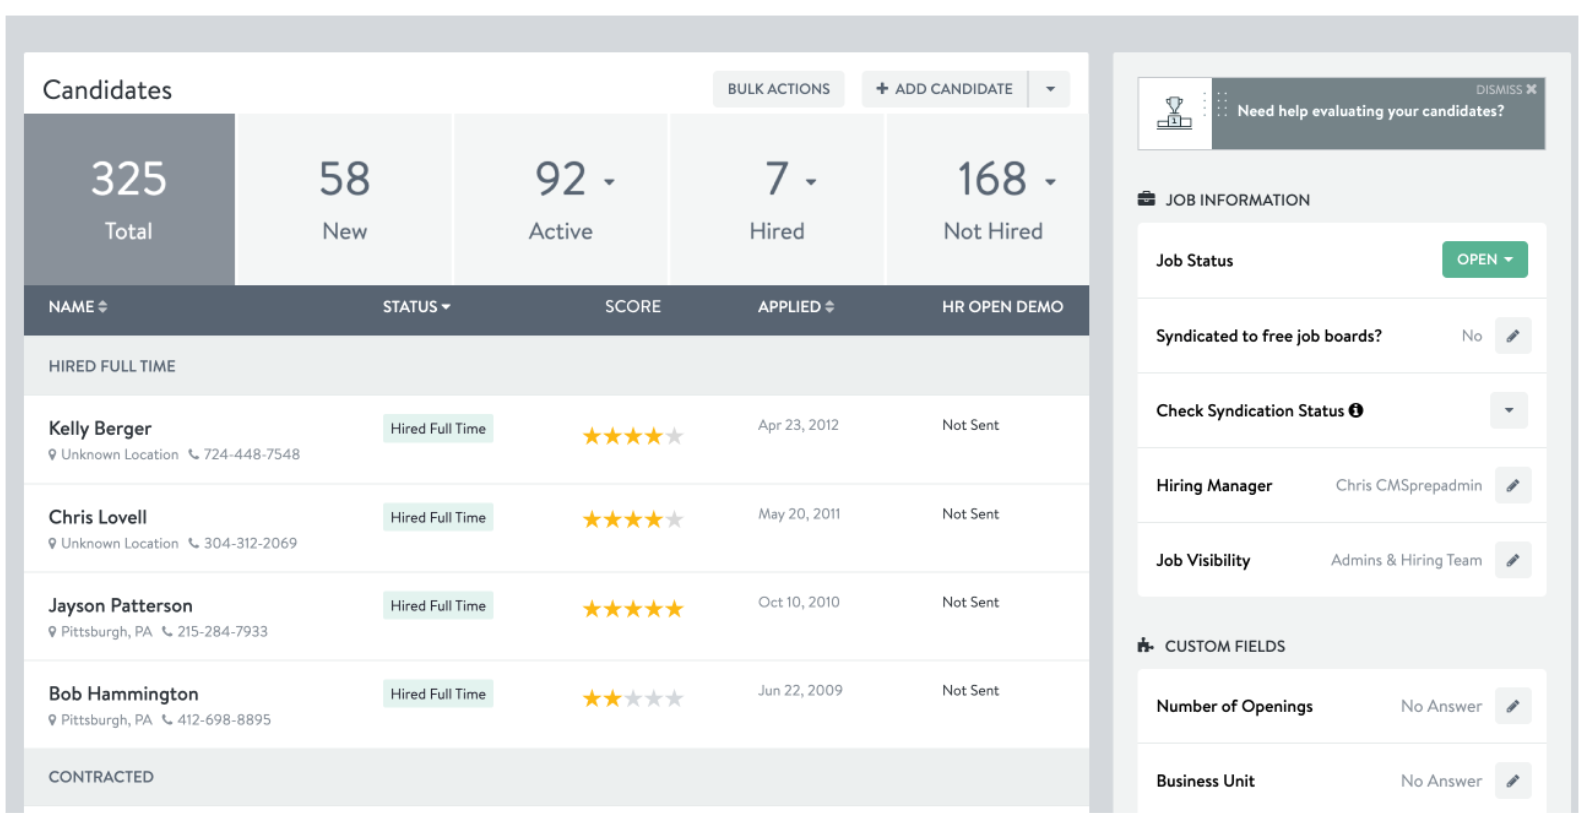Open Jayson Patterson's candidate profile
Screen dimensions: 1594x825
(120, 606)
